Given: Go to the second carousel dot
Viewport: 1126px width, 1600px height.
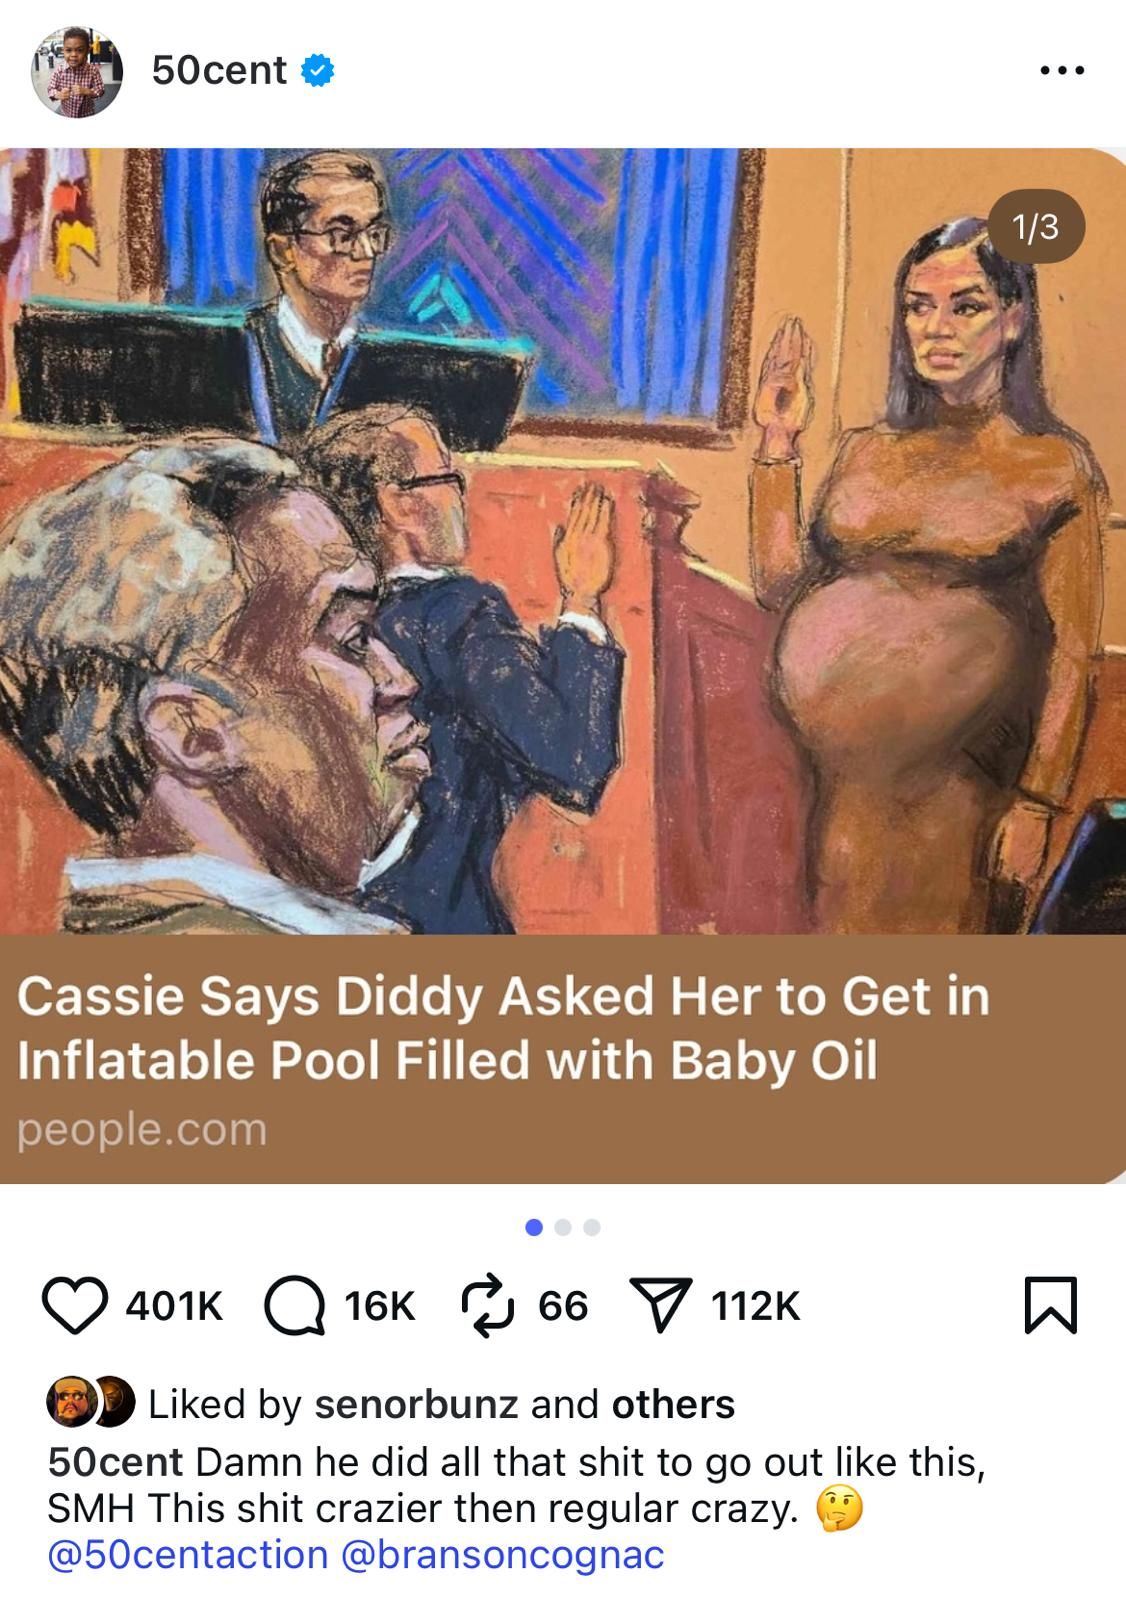Looking at the screenshot, I should [x=563, y=1227].
